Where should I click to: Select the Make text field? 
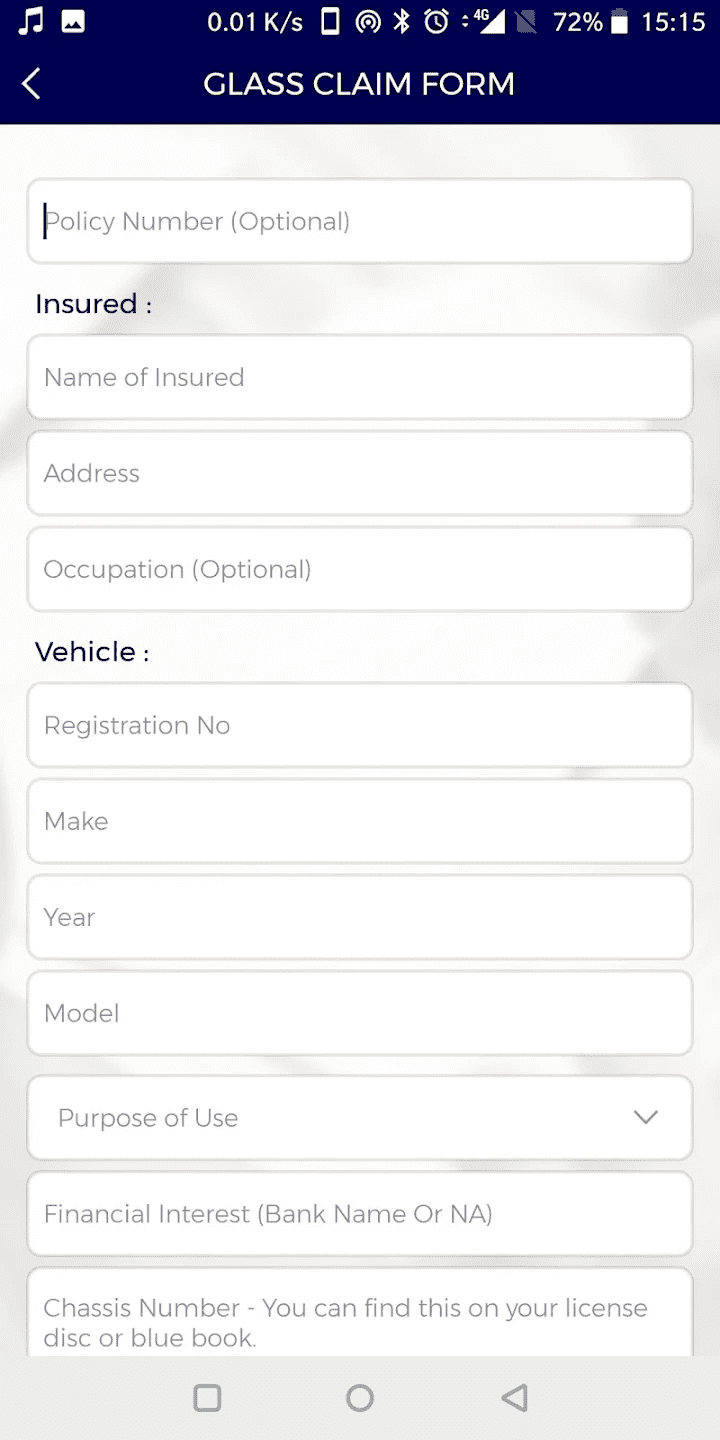[x=360, y=821]
